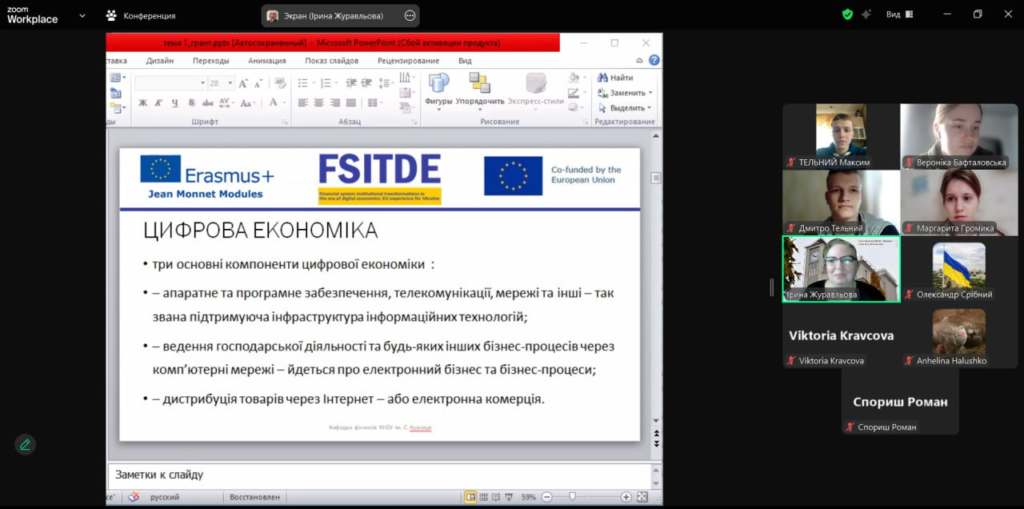Expand Выделить selection dropdown
1024x509 pixels.
pos(649,108)
